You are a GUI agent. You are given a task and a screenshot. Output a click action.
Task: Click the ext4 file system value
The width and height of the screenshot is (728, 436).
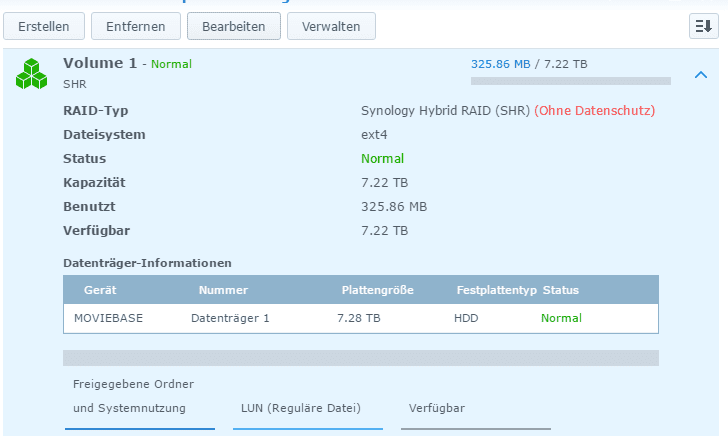coord(374,135)
